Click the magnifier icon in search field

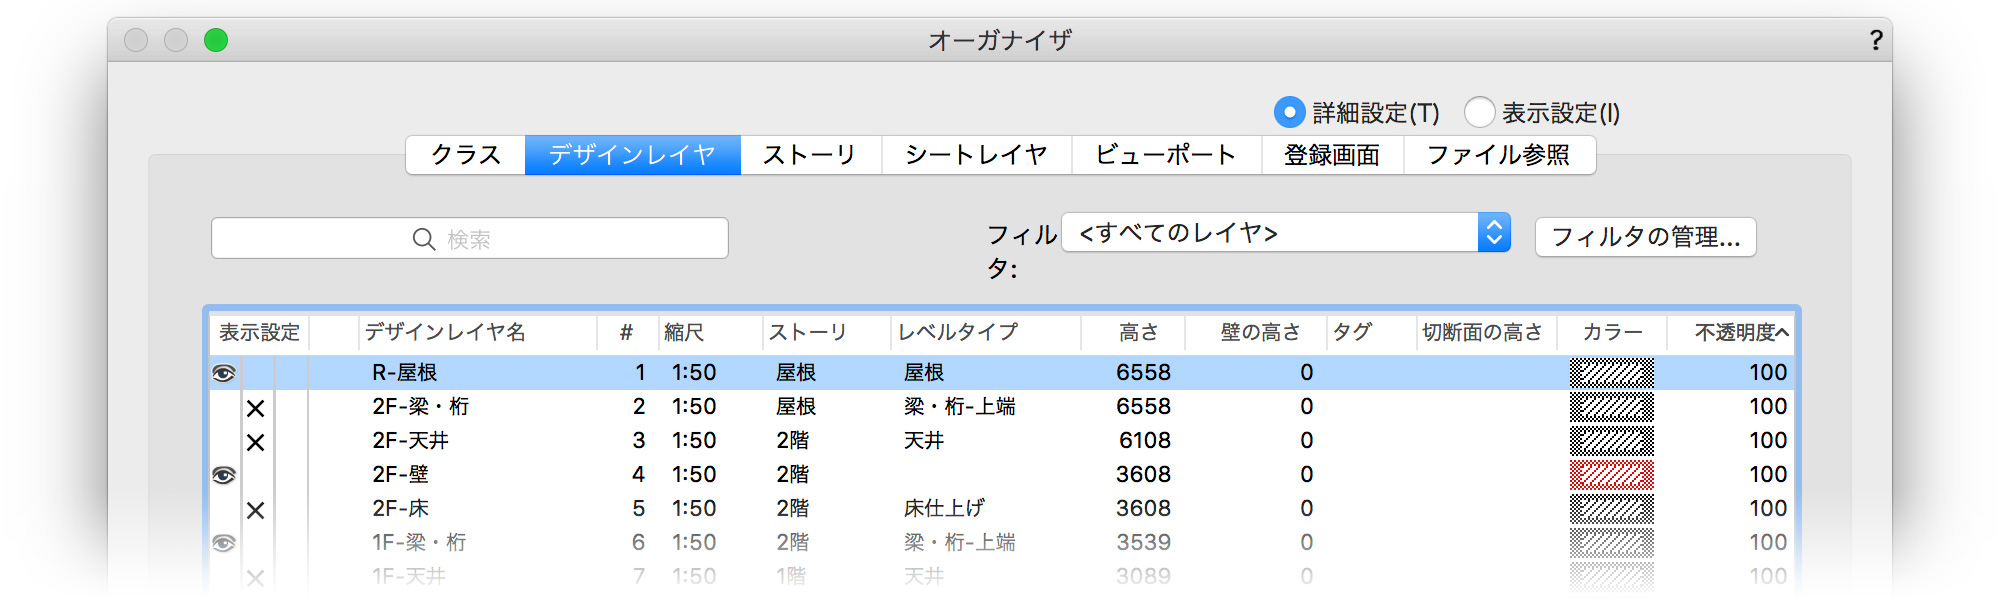coord(424,239)
